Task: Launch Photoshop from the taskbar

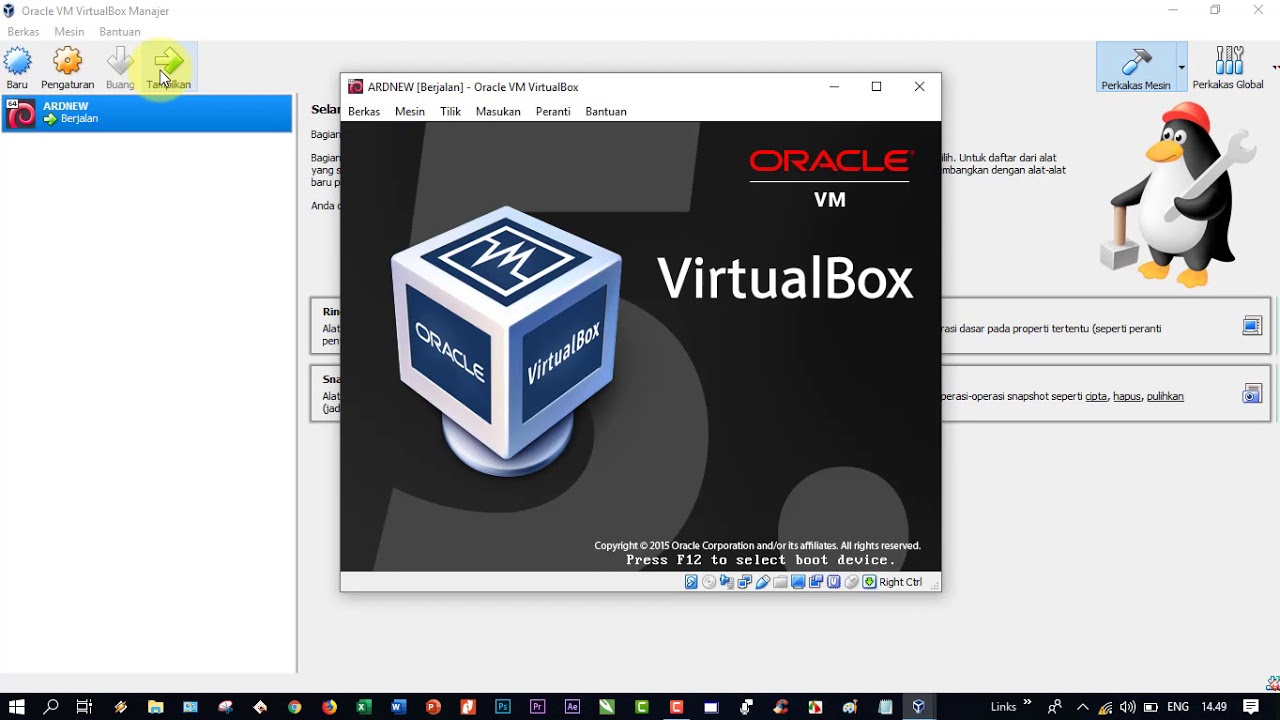Action: [x=503, y=707]
